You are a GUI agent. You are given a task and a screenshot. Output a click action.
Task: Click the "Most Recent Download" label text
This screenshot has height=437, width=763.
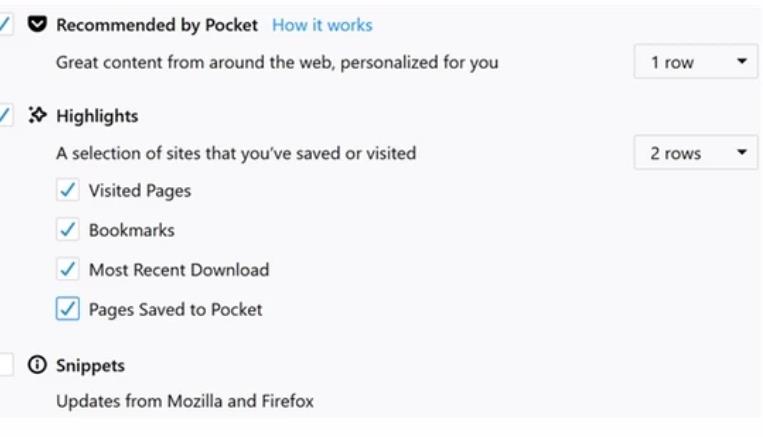[x=179, y=270]
